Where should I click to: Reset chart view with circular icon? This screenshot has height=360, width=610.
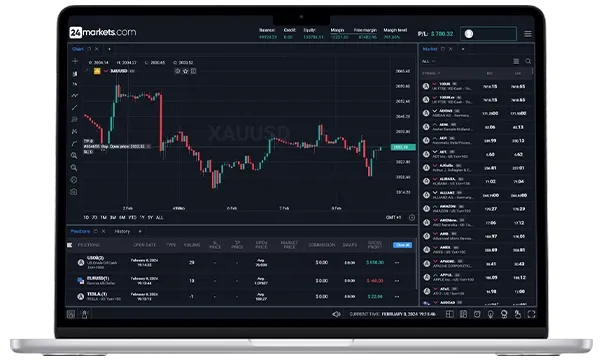coord(74,180)
